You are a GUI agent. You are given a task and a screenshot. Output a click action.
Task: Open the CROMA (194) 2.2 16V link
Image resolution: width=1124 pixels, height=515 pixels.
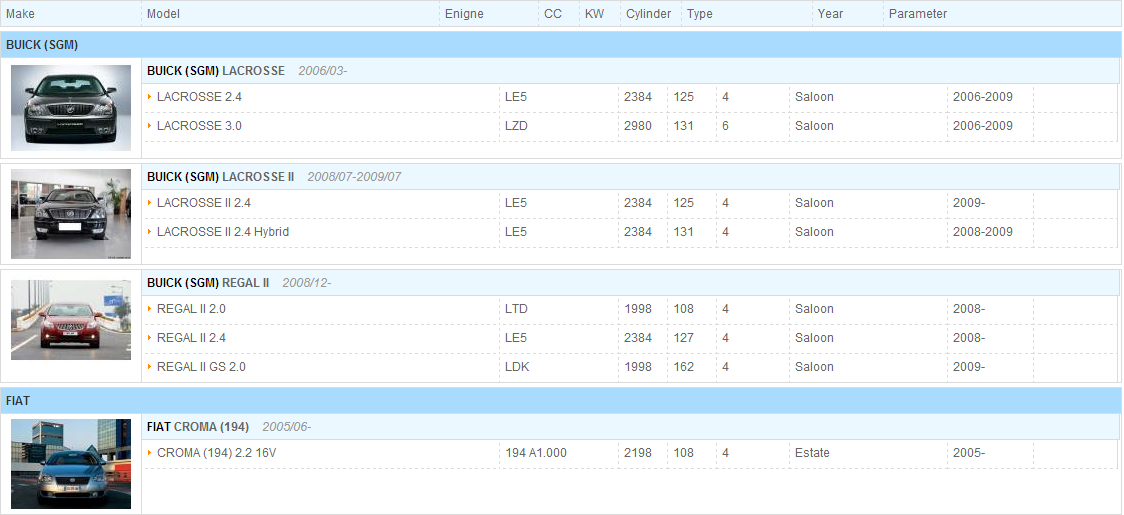coord(216,453)
